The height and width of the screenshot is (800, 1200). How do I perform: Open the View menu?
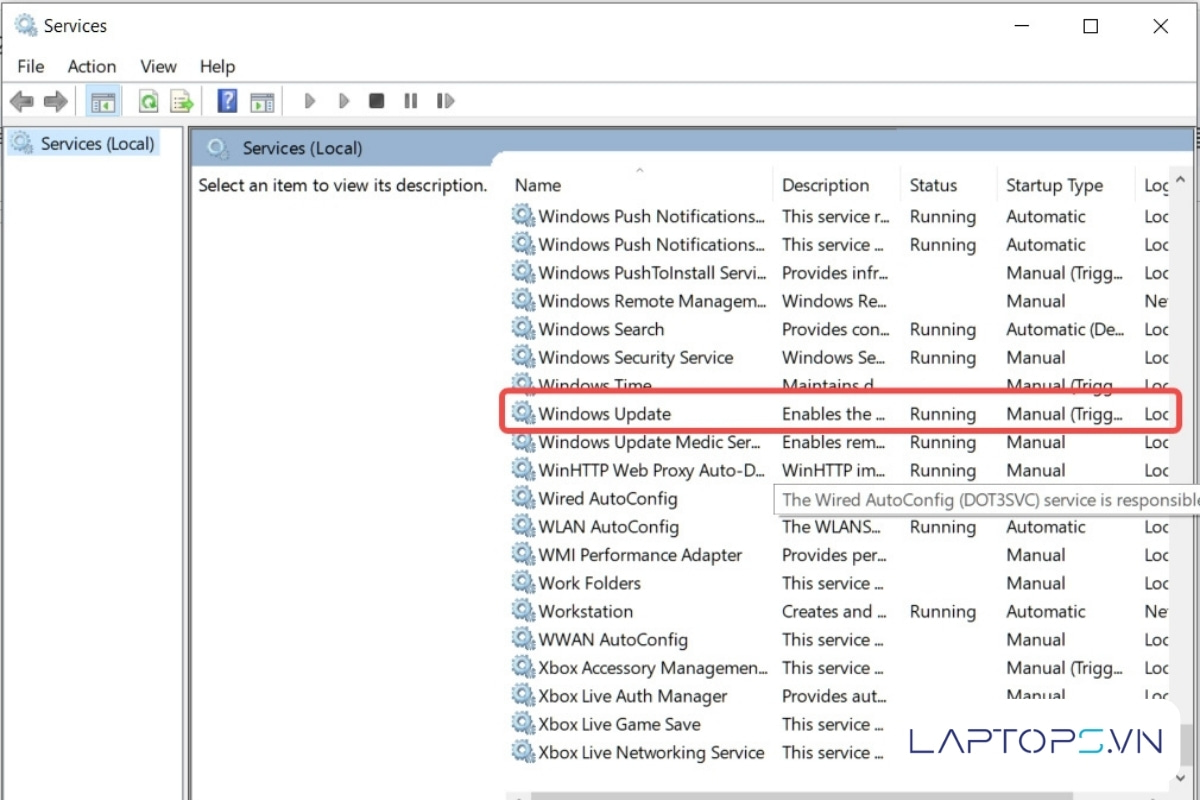point(158,66)
